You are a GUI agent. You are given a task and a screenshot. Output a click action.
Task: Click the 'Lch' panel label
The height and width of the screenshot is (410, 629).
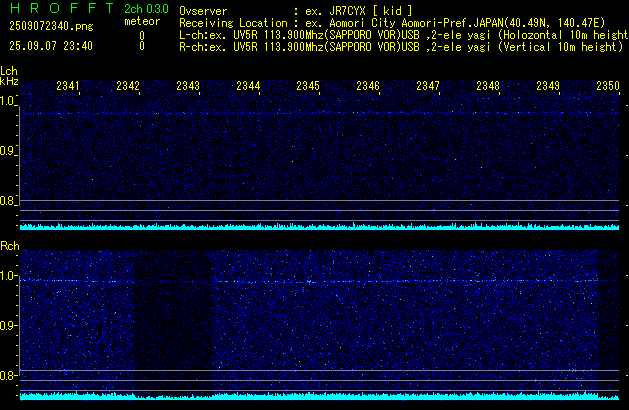[x=9, y=71]
